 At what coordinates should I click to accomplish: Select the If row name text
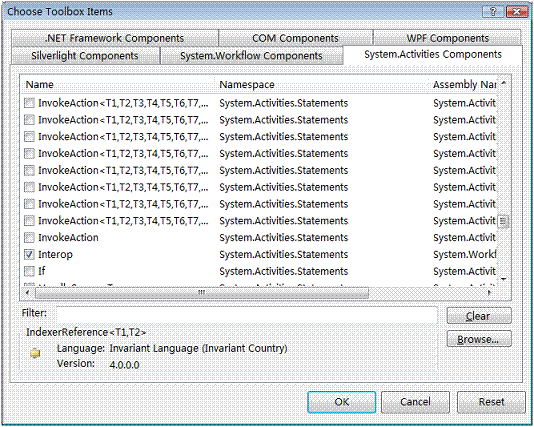click(x=42, y=271)
